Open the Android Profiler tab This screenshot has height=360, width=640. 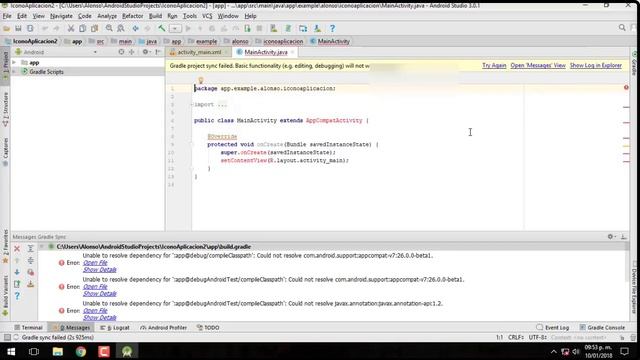[163, 328]
